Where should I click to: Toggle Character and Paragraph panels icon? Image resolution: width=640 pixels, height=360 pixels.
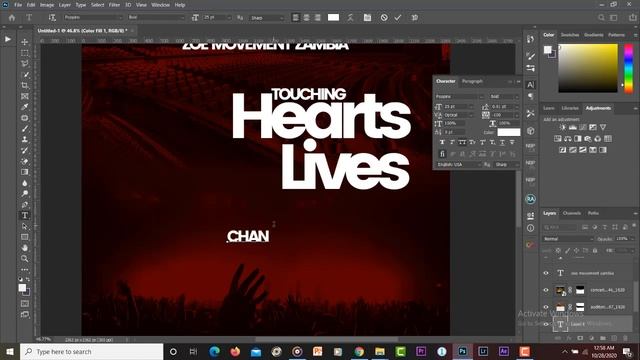click(x=367, y=18)
